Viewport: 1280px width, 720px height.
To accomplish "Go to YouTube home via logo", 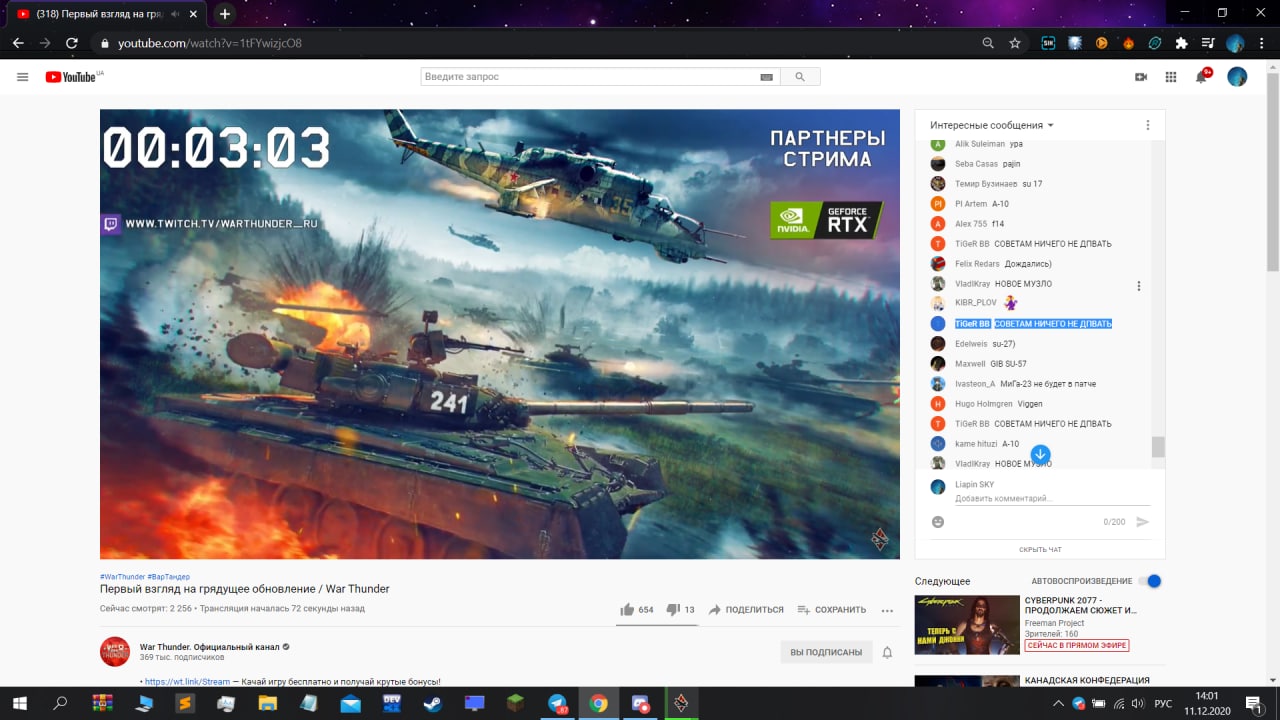I will [x=73, y=77].
